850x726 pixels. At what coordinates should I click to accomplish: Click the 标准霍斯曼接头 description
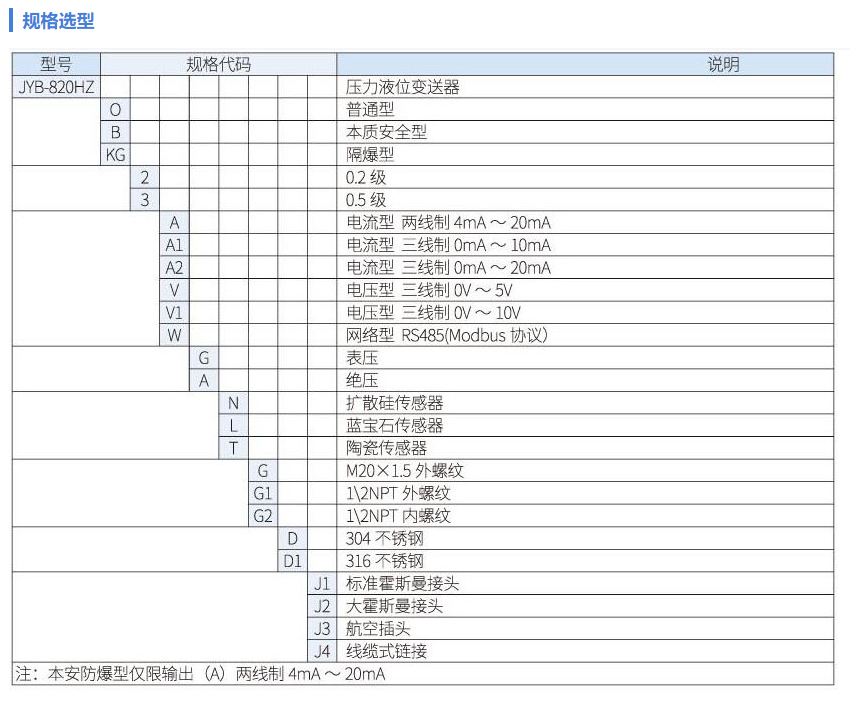pyautogui.click(x=403, y=583)
